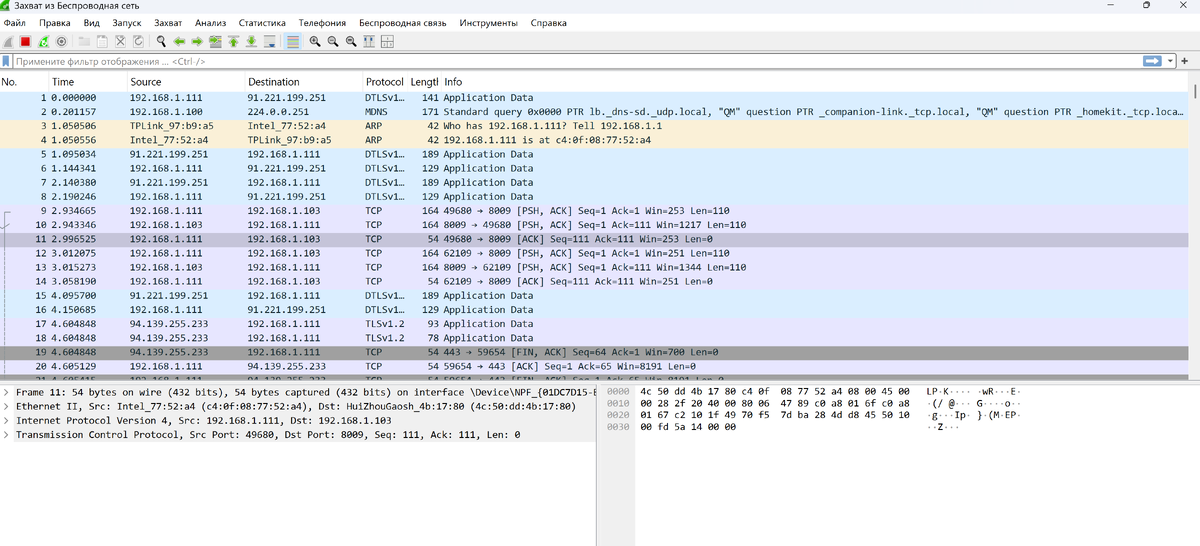This screenshot has width=1200, height=546.
Task: Open the Анализ menu
Action: pos(211,22)
